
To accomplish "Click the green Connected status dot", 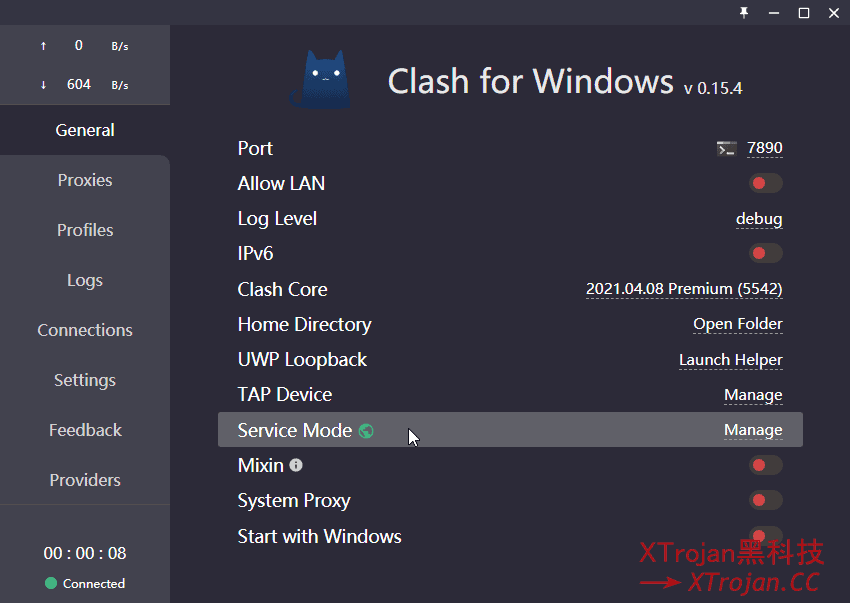I will [x=51, y=583].
